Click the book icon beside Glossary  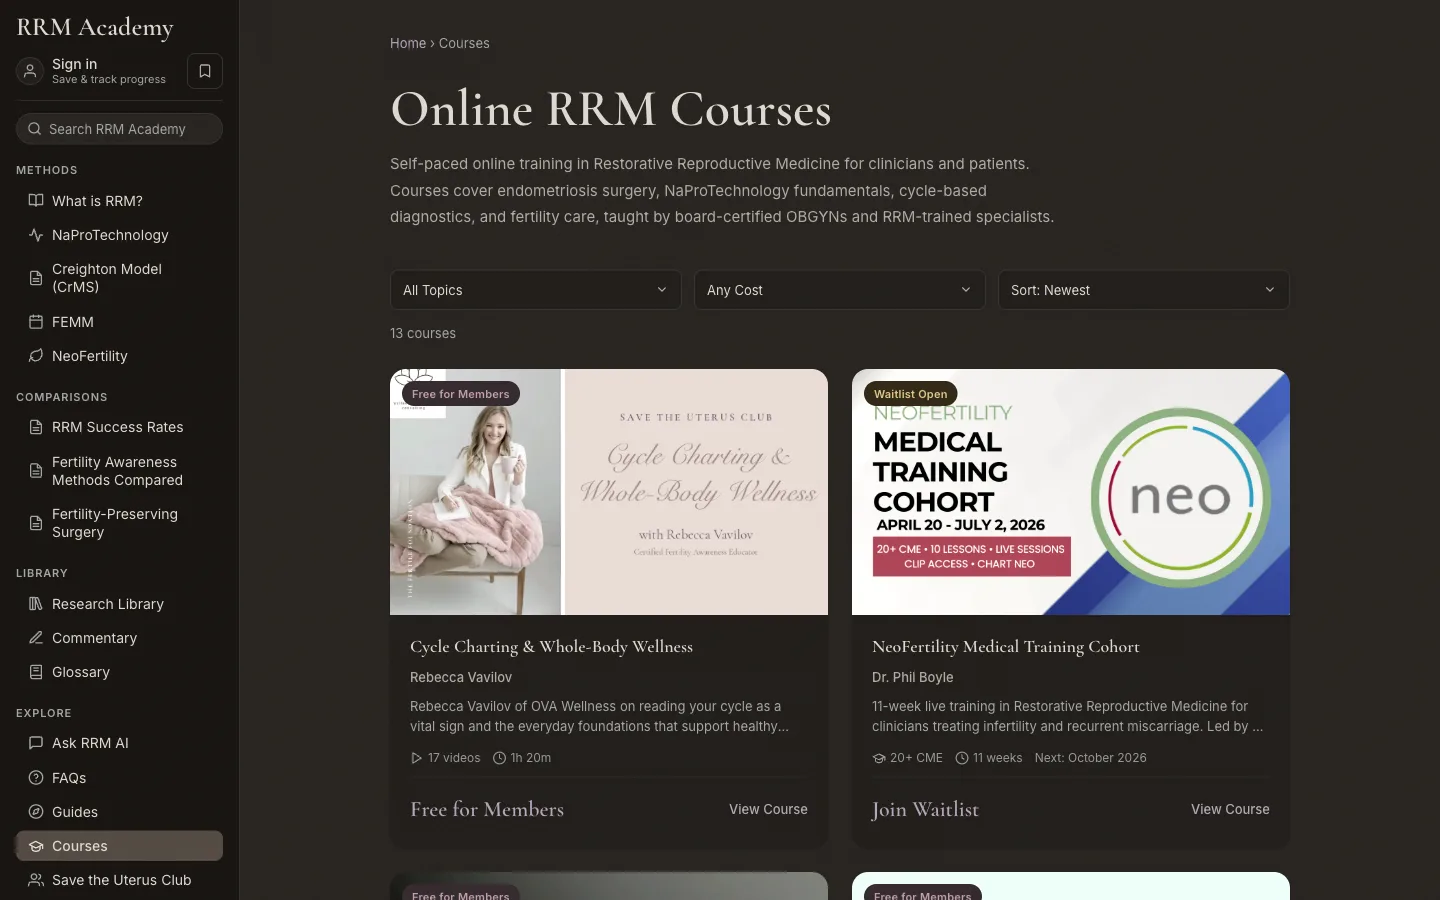click(36, 672)
